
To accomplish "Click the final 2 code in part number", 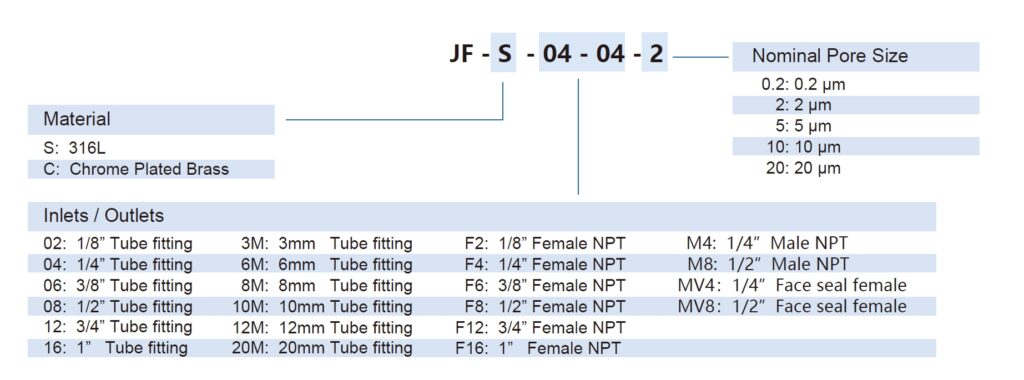I will pos(655,52).
